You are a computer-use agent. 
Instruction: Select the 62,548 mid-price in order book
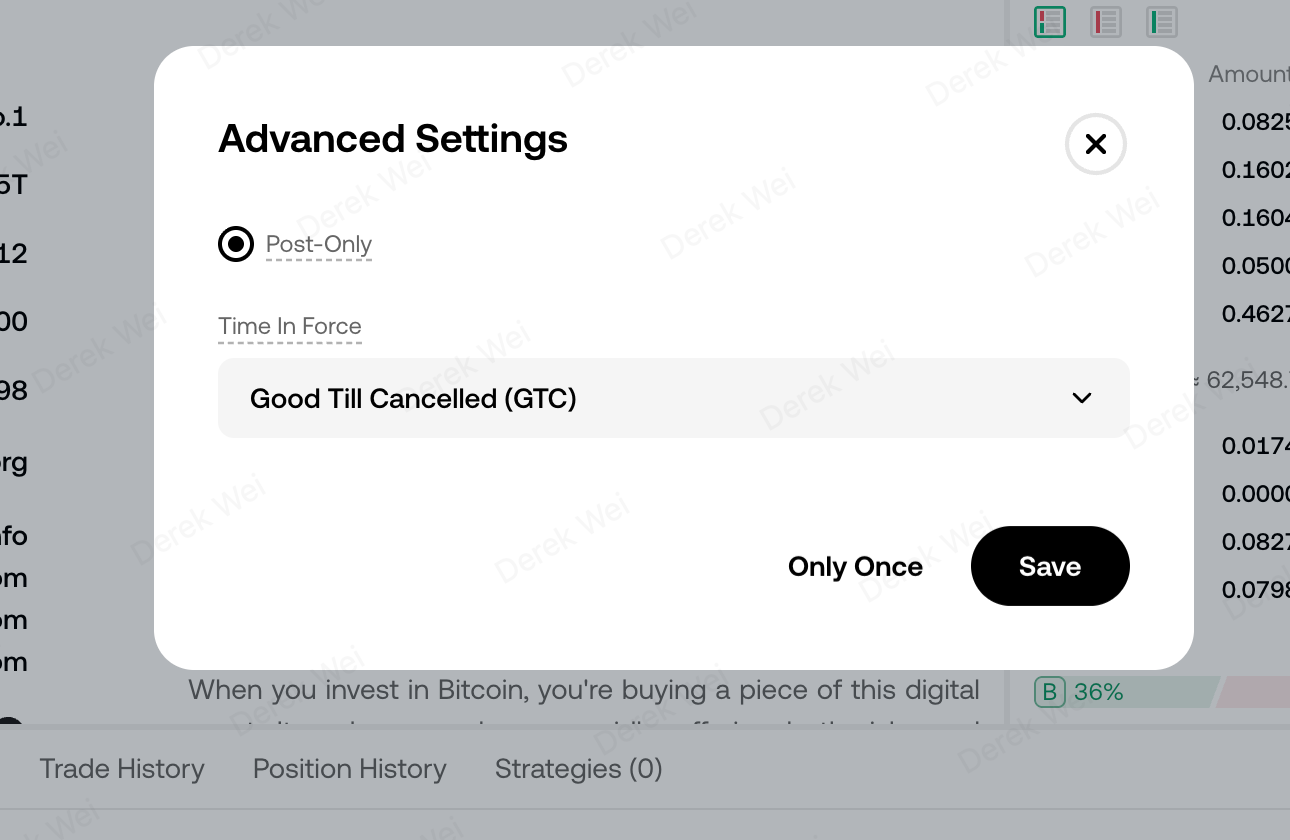(1246, 380)
